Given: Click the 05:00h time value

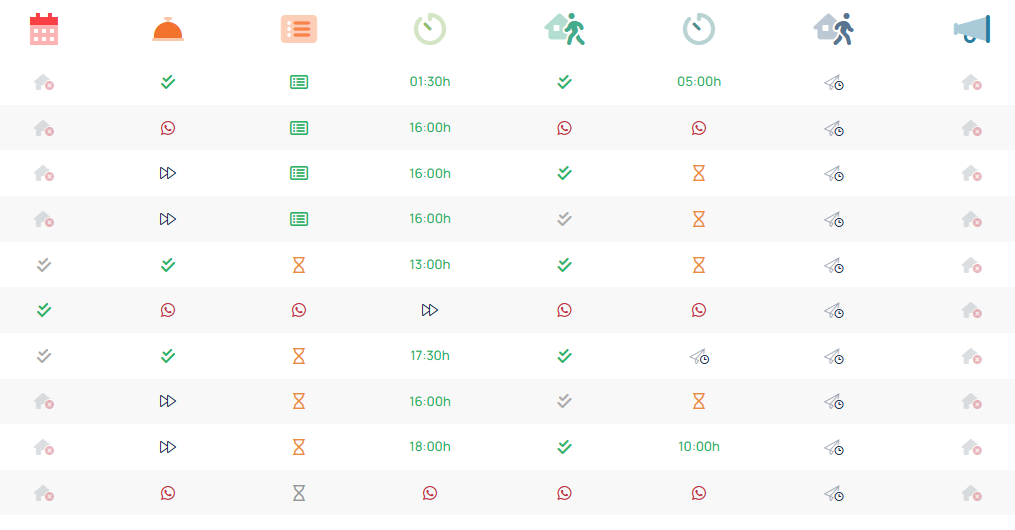Looking at the screenshot, I should click(698, 82).
